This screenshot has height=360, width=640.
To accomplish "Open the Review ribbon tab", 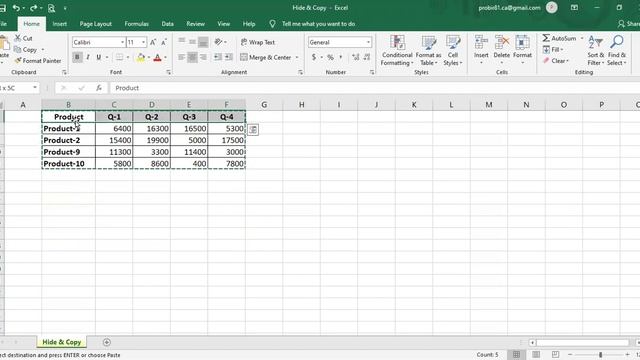I will point(196,24).
